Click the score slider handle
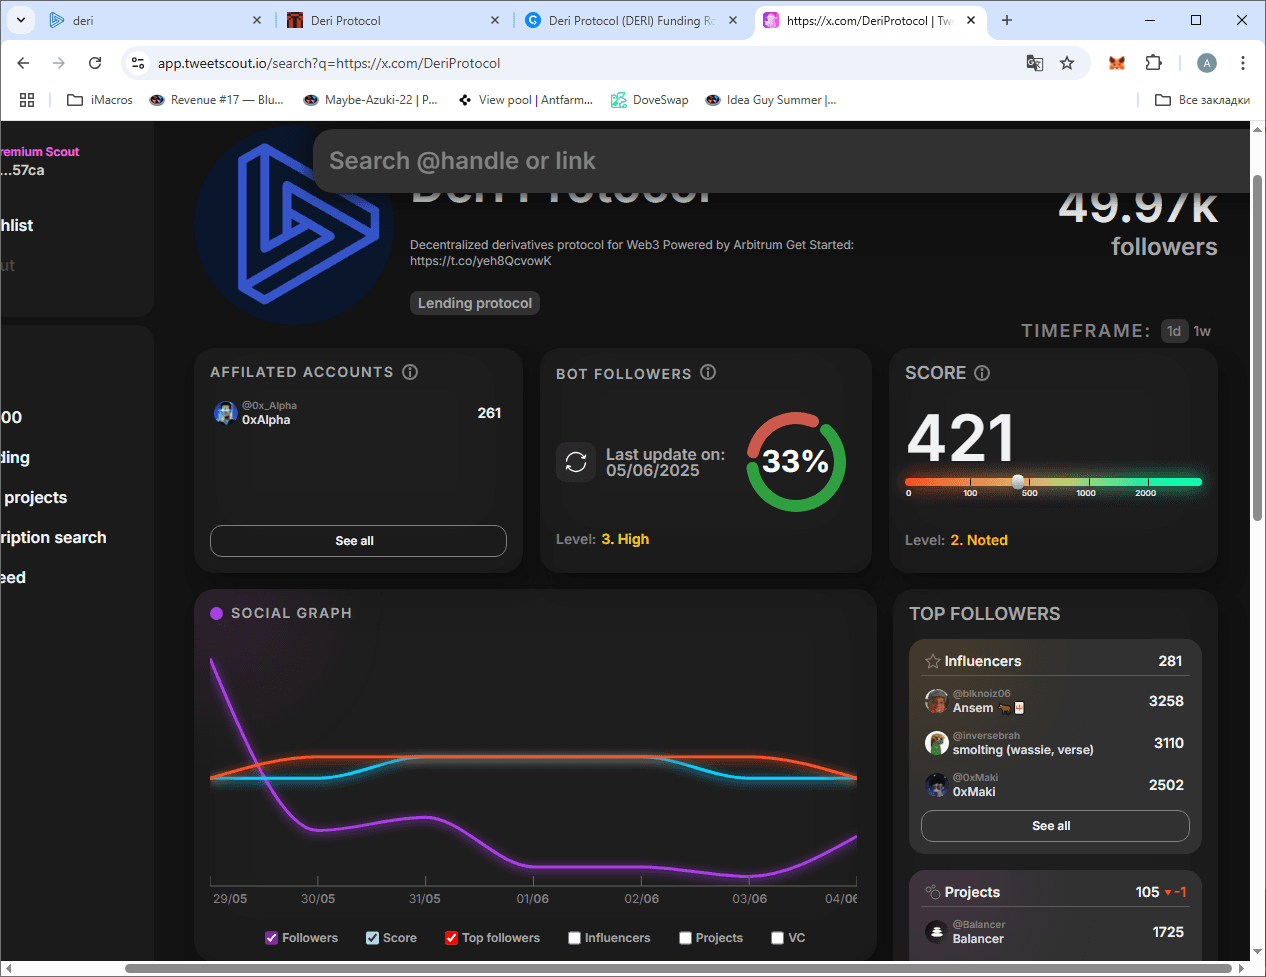 pos(1018,482)
